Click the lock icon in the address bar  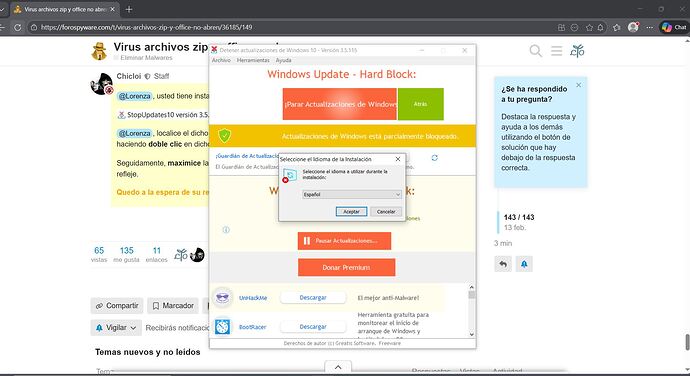pos(34,27)
